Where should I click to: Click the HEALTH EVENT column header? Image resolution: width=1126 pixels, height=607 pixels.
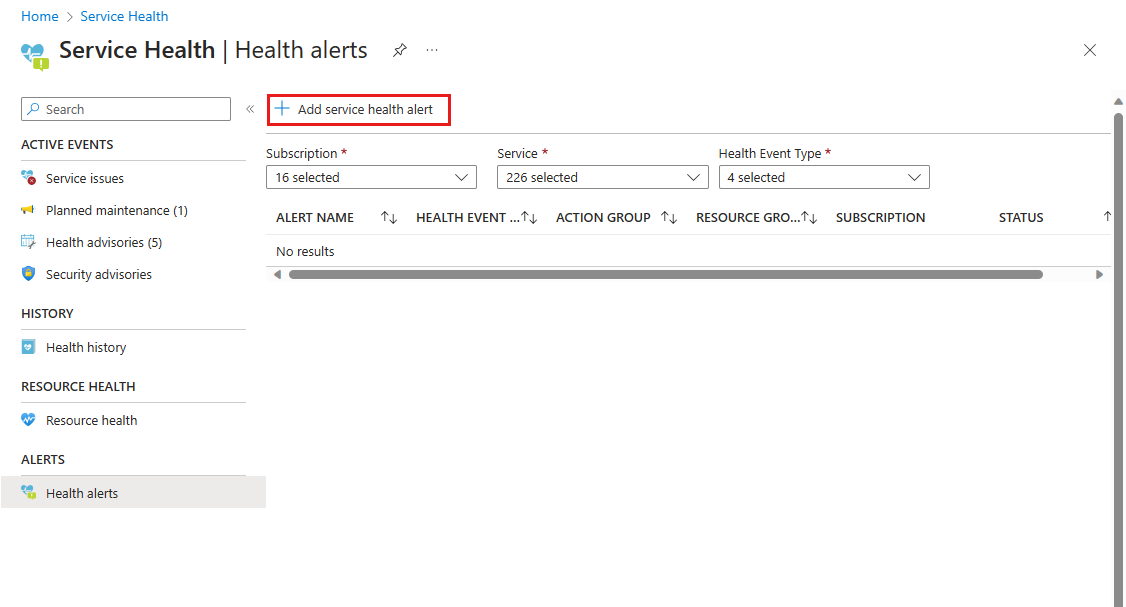(x=467, y=218)
